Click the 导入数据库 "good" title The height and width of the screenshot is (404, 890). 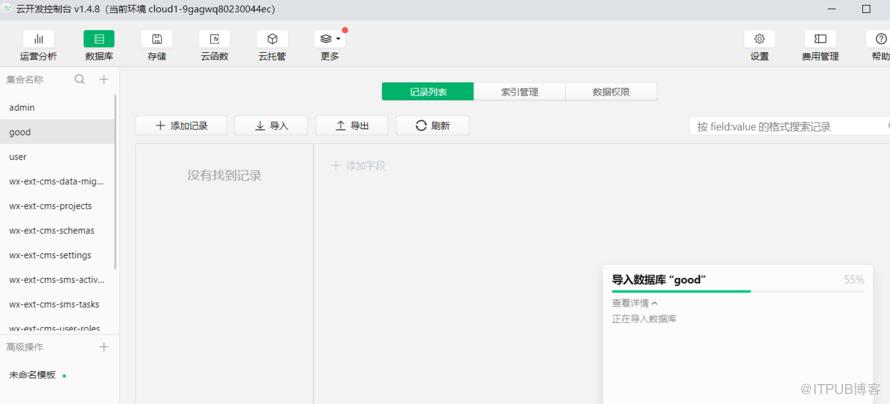[659, 279]
